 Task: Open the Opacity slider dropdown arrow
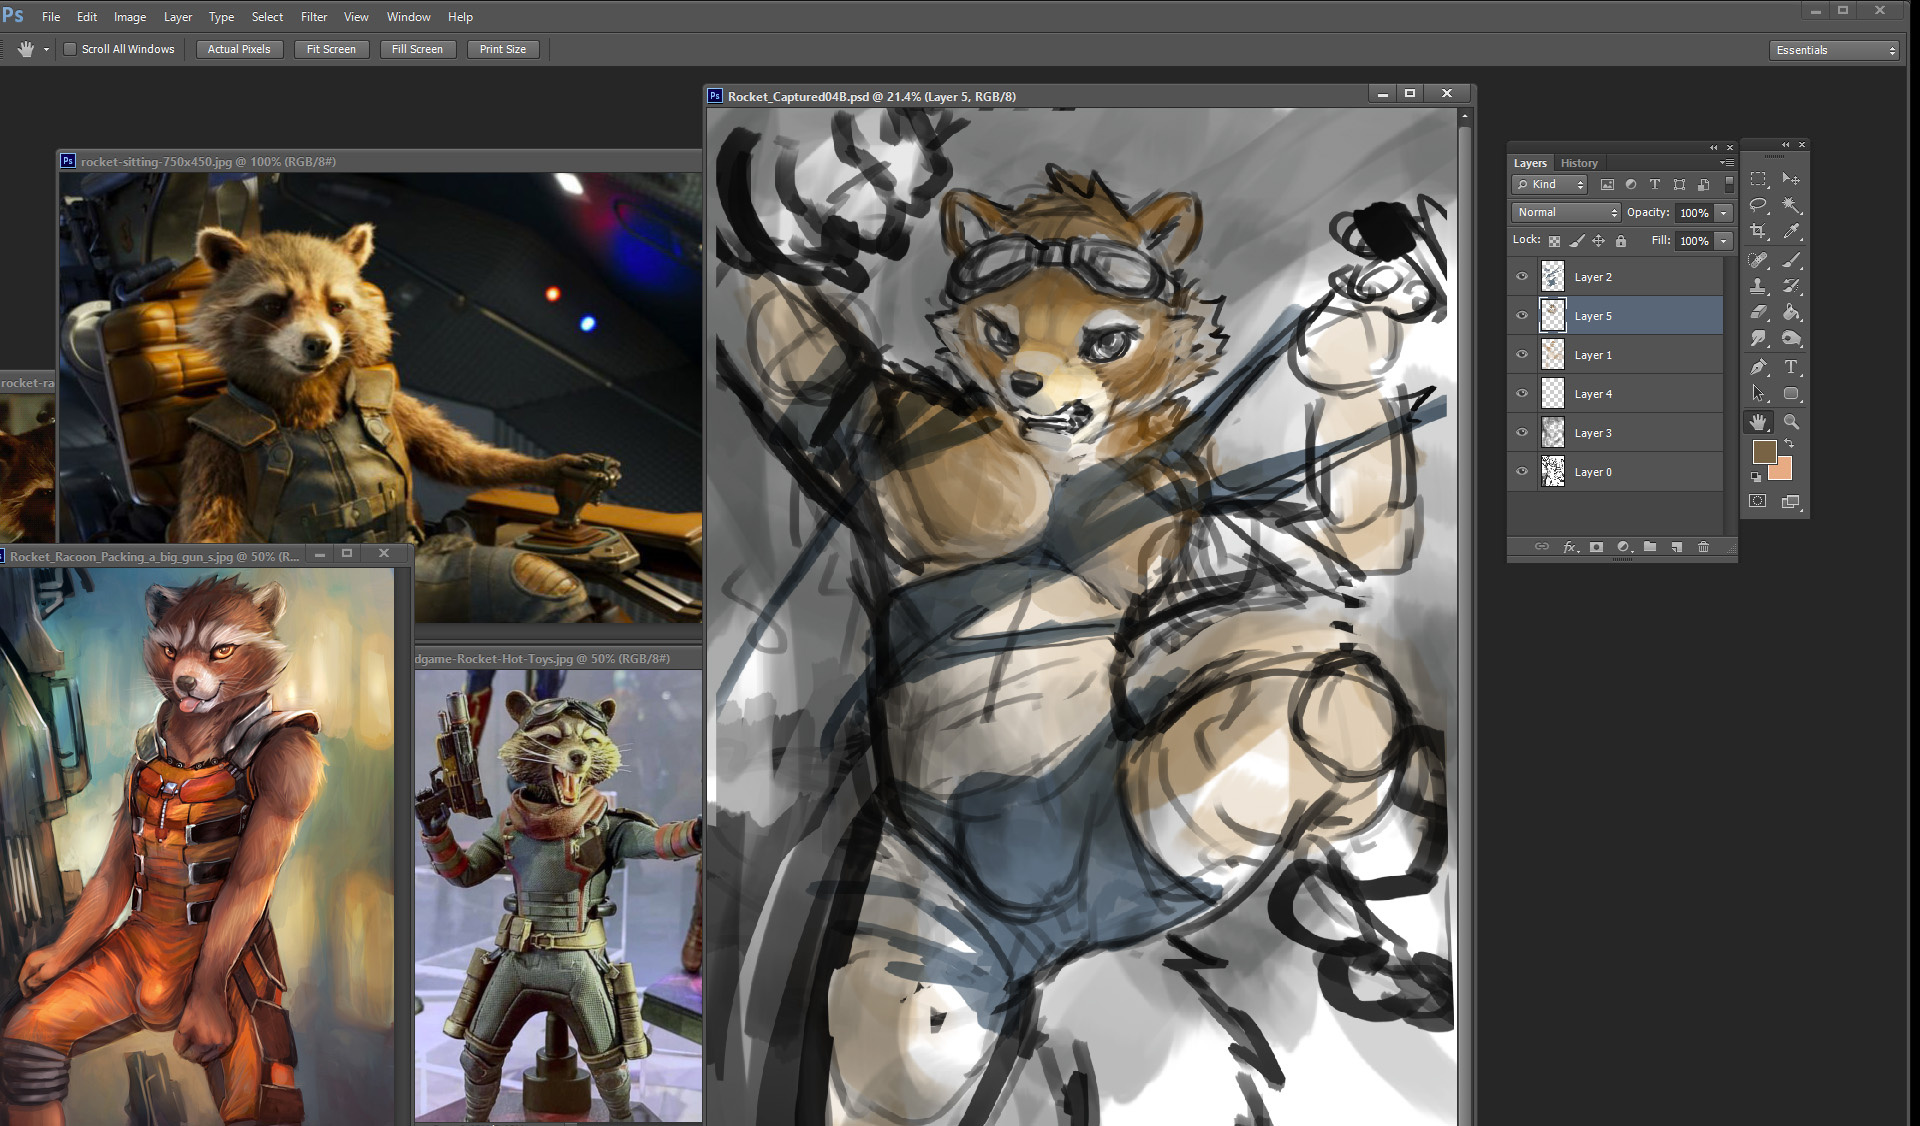(x=1724, y=212)
